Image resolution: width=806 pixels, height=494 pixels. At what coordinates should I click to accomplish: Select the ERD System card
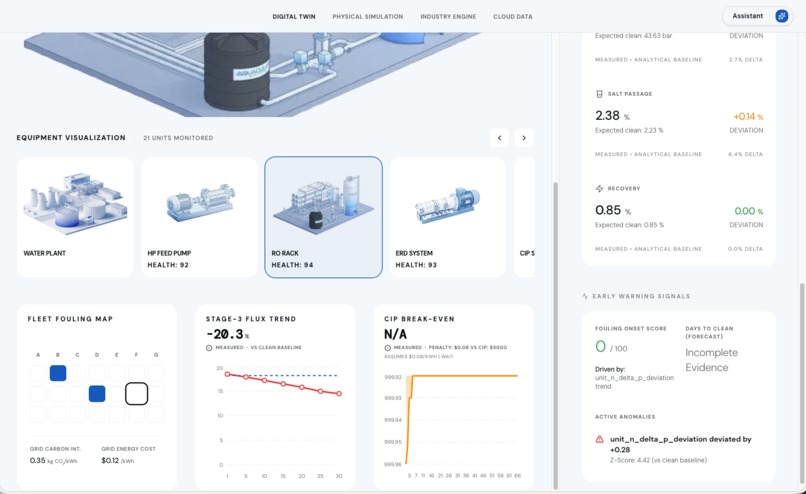point(447,217)
